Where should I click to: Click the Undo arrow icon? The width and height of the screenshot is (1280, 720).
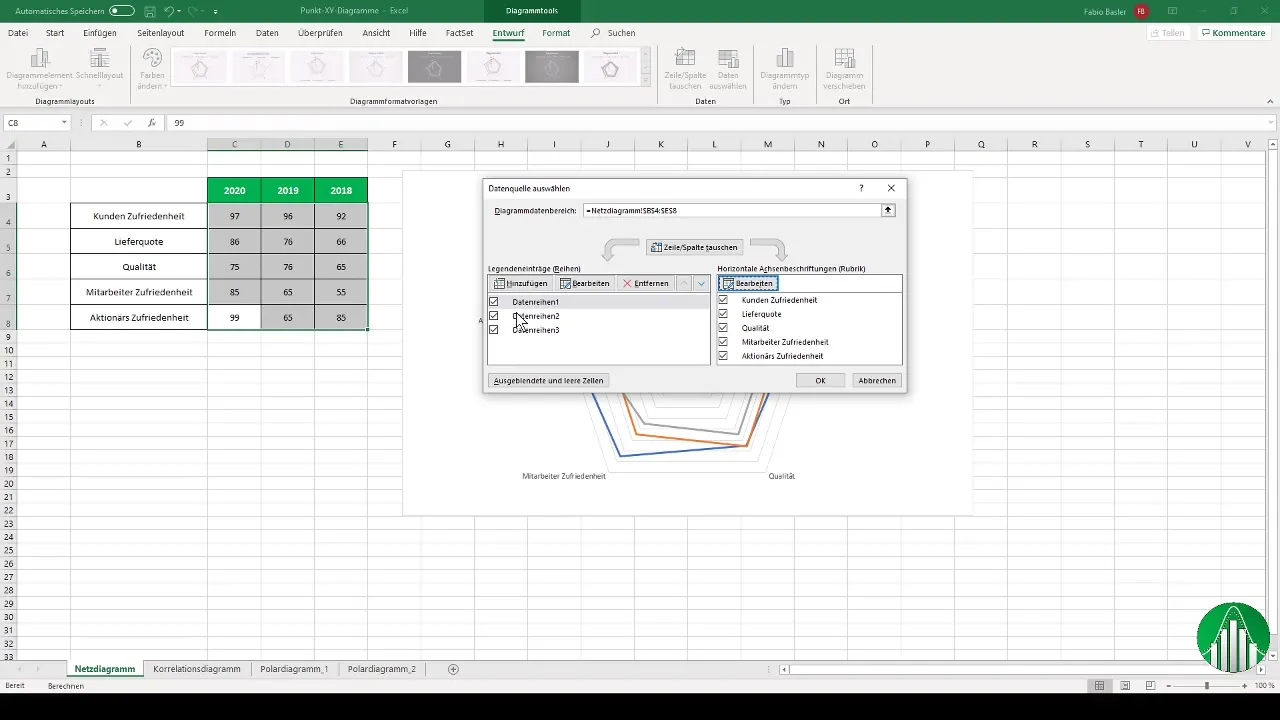(x=170, y=10)
